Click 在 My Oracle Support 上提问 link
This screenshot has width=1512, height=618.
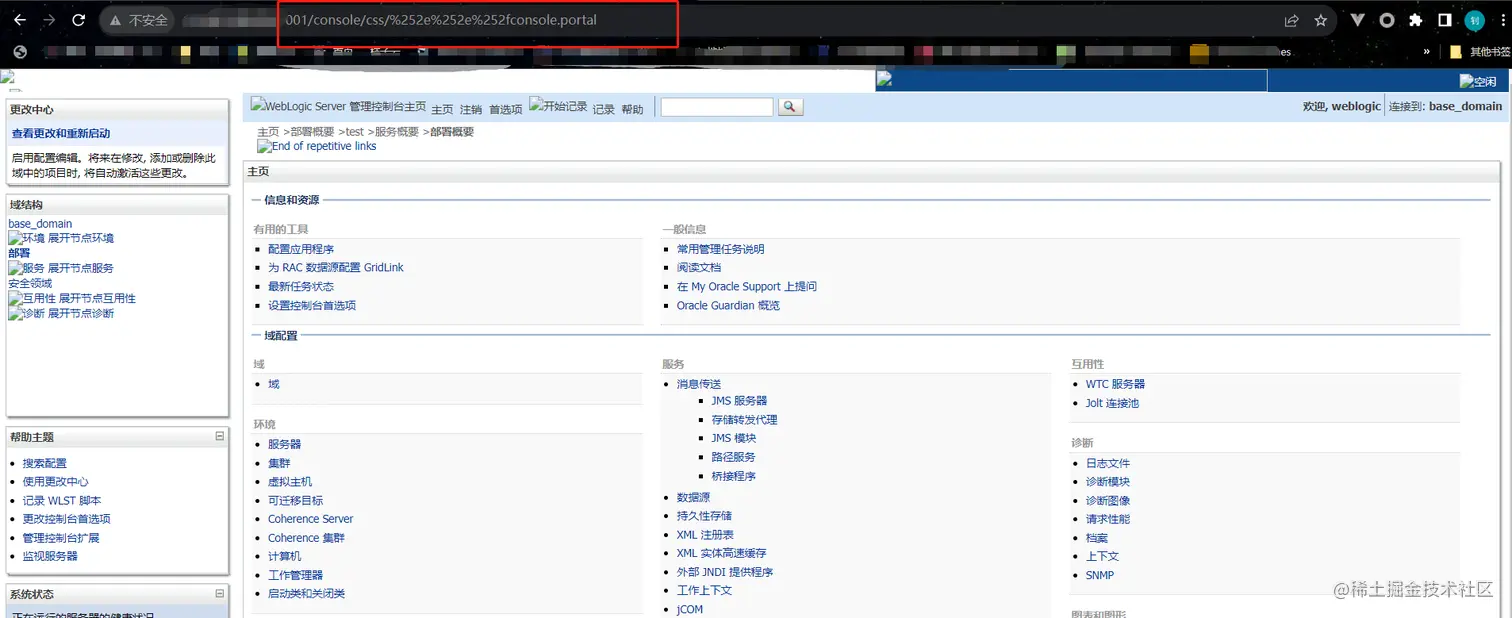click(747, 286)
